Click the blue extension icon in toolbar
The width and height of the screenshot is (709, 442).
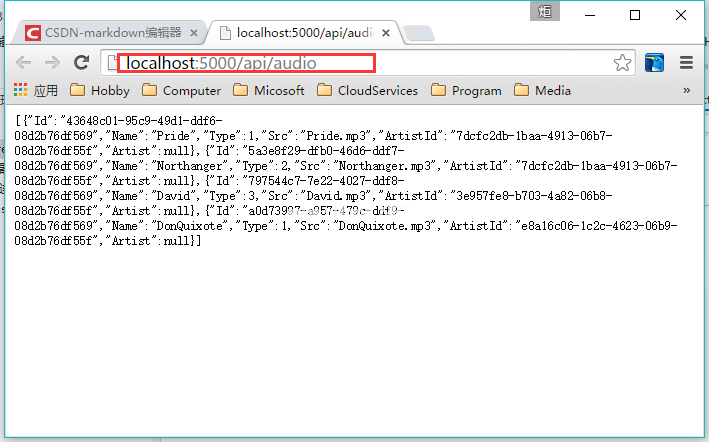[655, 63]
